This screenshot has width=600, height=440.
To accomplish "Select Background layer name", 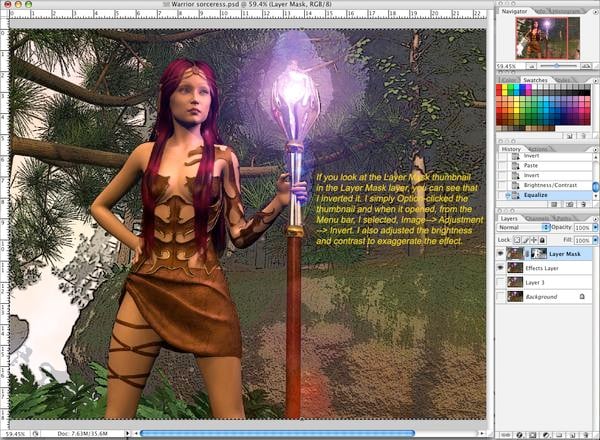I will pos(541,297).
